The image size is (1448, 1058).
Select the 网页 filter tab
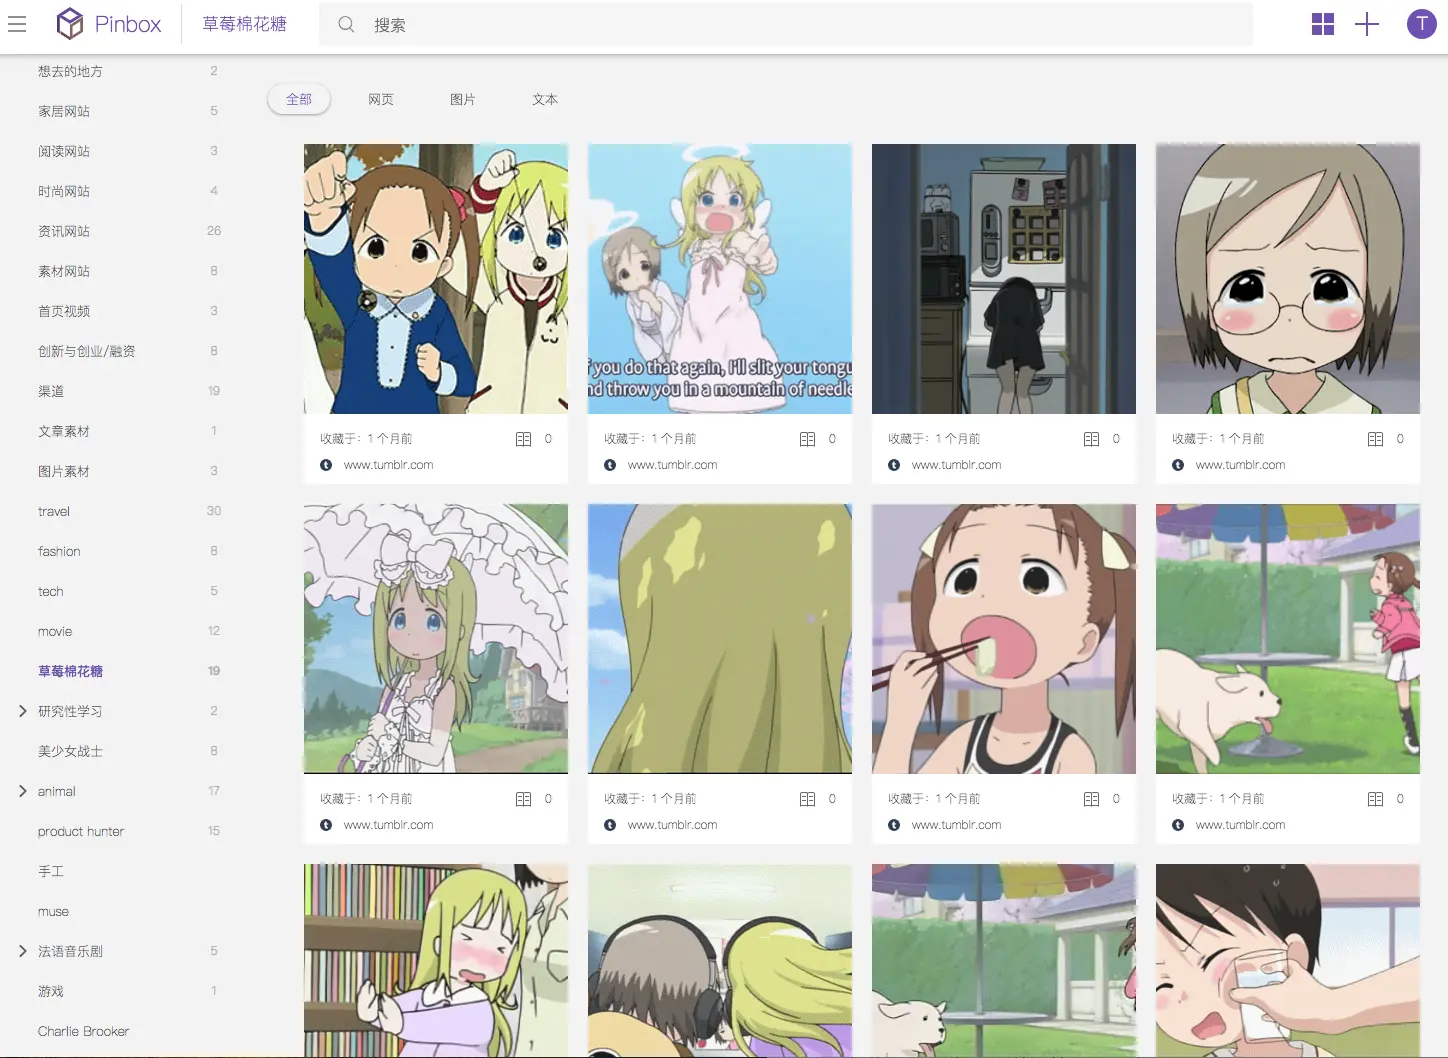tap(381, 99)
